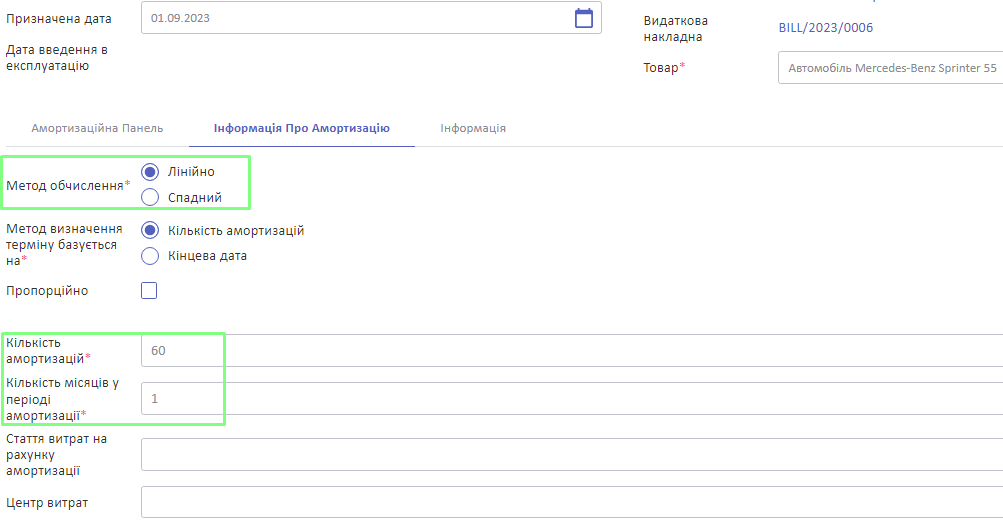Click the Призначена дата label text
1003x527 pixels.
58,19
